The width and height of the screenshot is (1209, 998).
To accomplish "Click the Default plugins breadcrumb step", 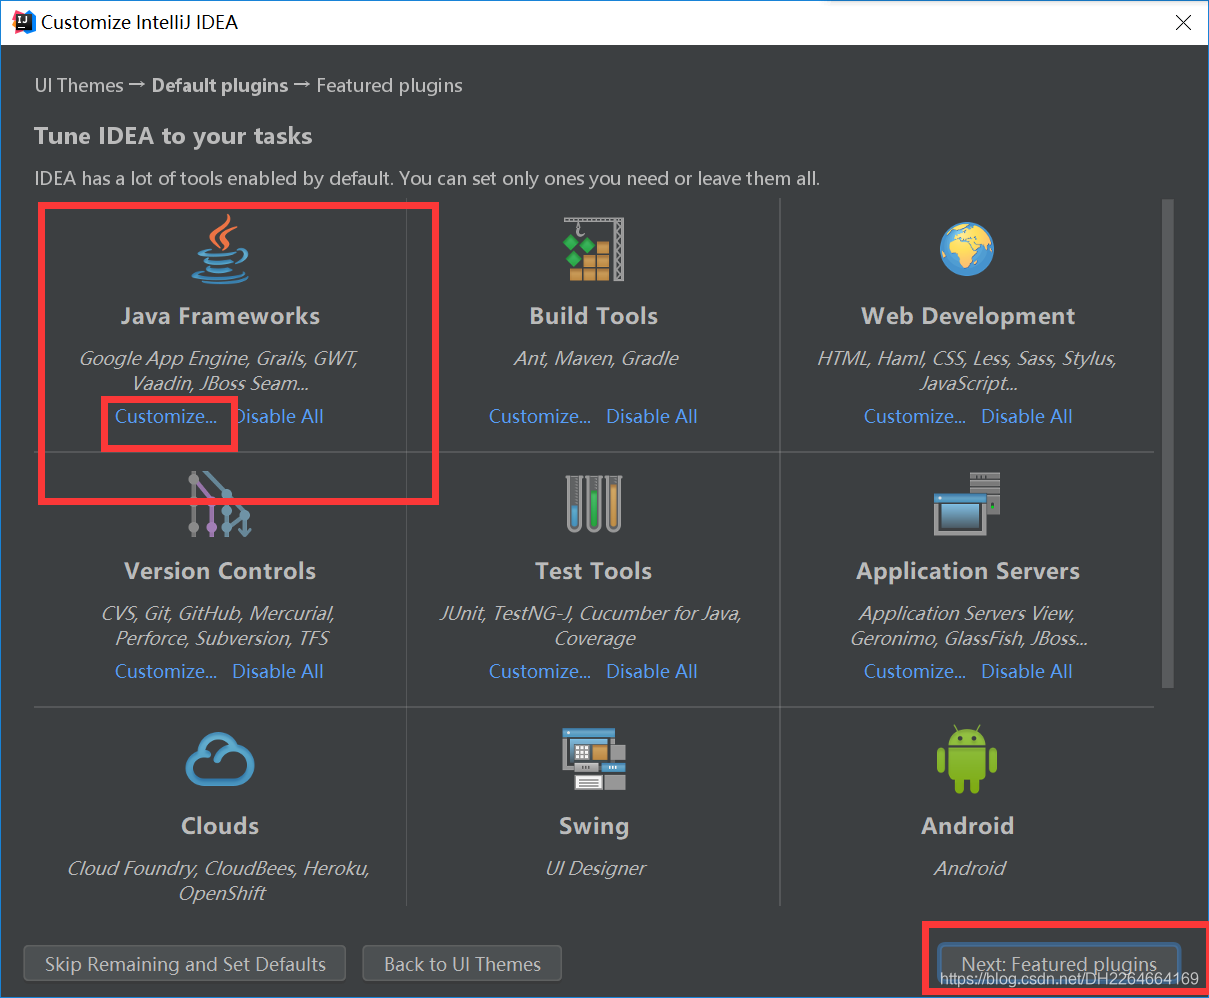I will [220, 85].
